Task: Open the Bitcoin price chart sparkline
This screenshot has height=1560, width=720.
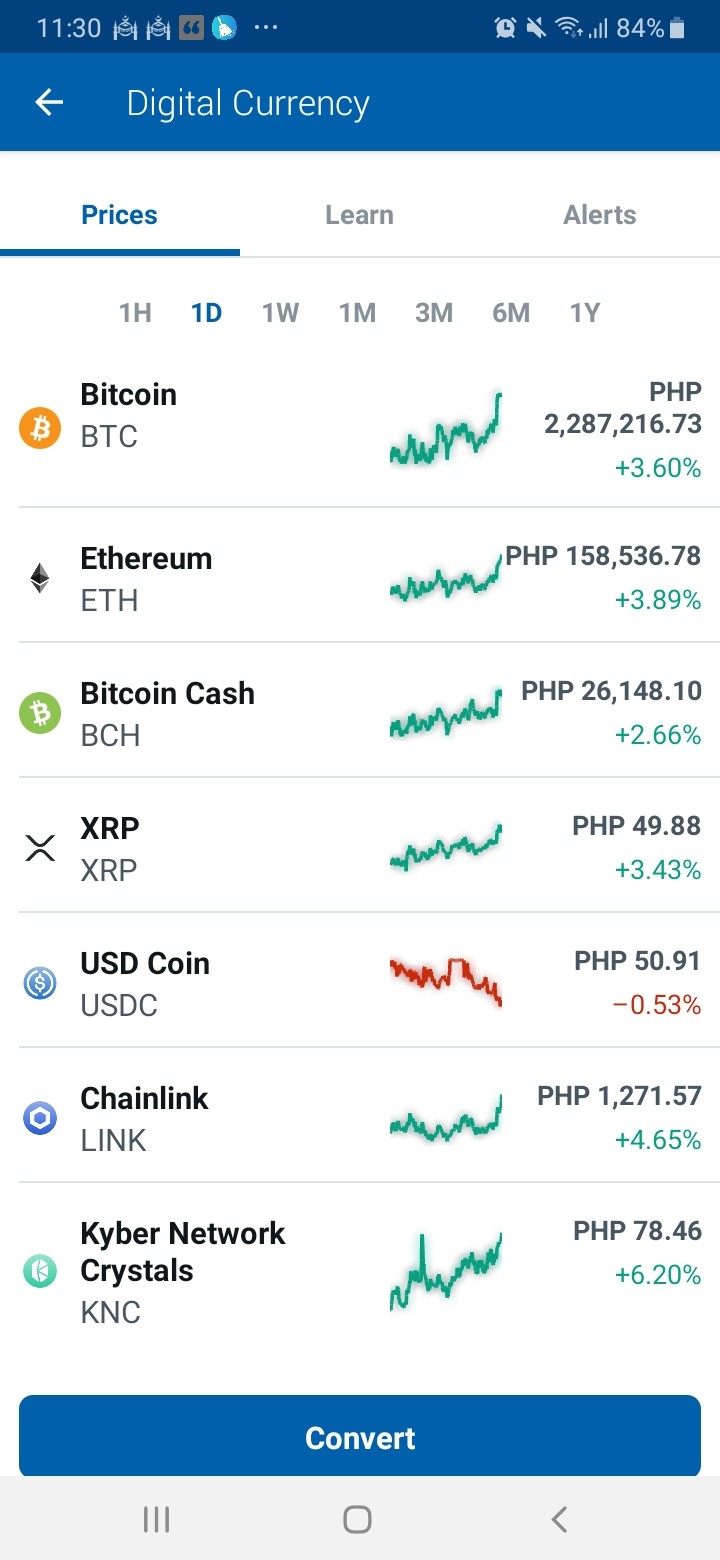Action: [446, 430]
